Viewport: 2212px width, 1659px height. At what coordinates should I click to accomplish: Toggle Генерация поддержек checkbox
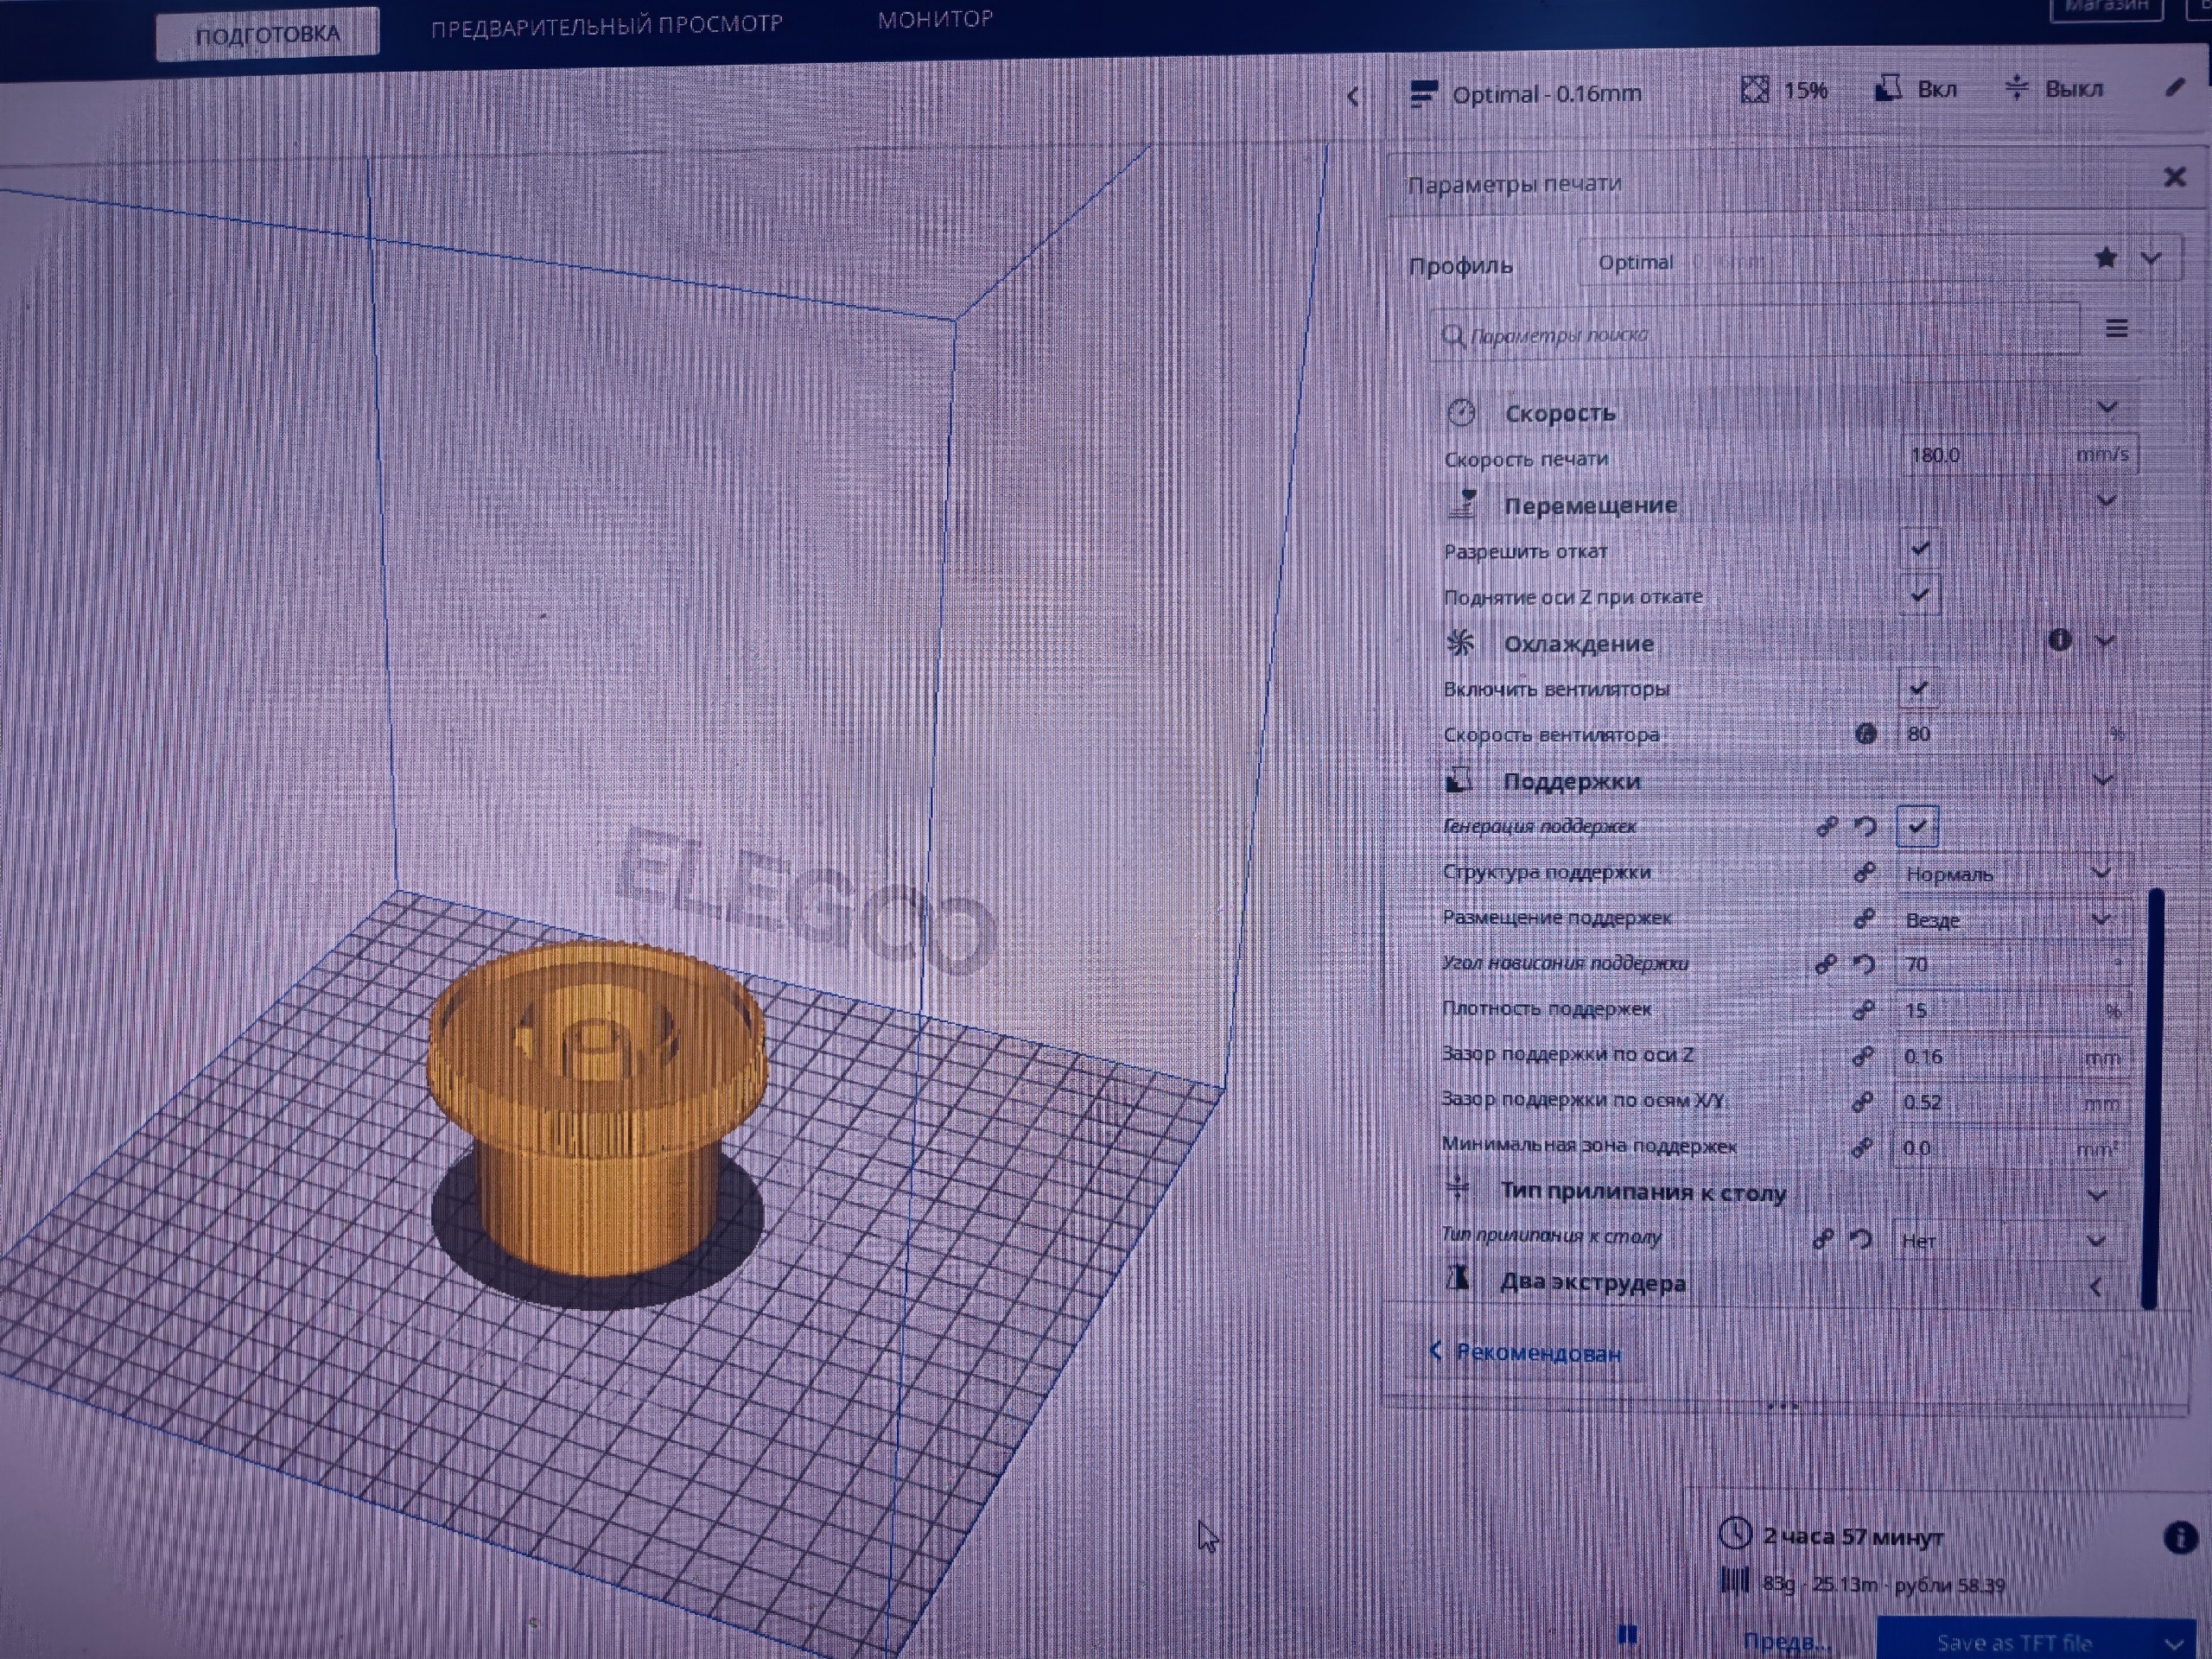tap(1916, 827)
